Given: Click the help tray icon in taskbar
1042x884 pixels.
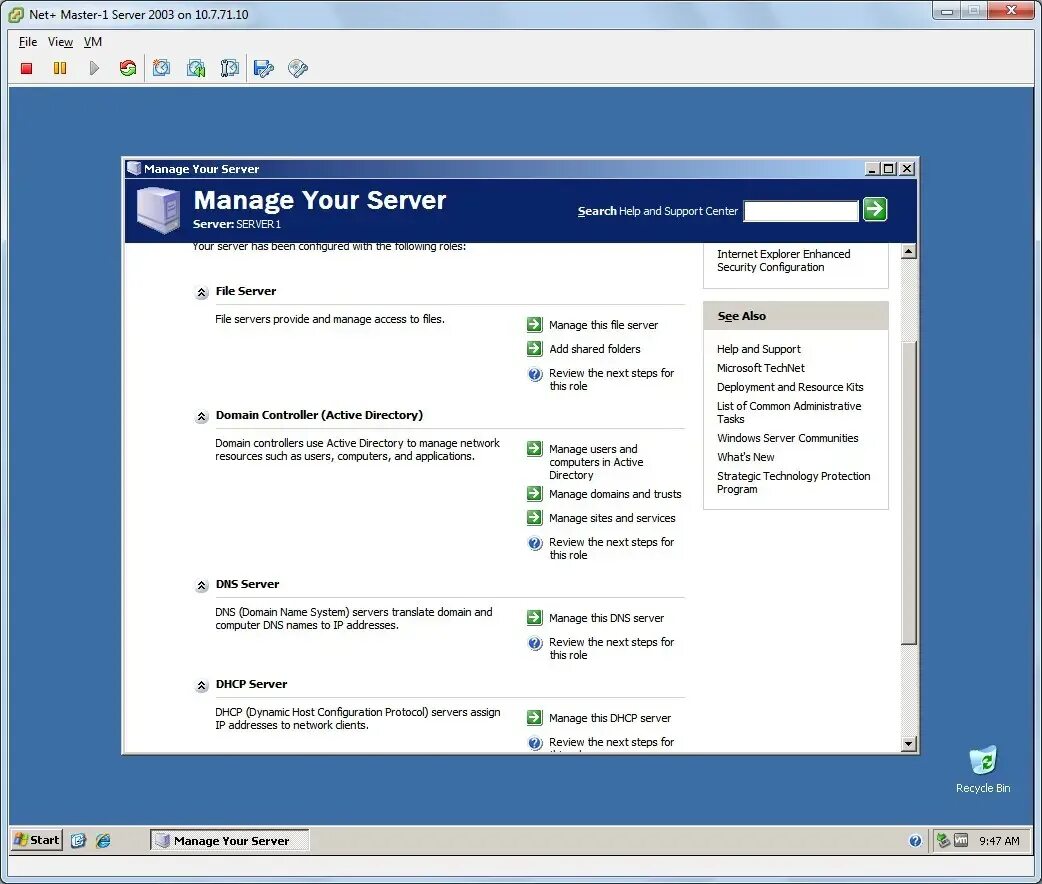Looking at the screenshot, I should (x=915, y=841).
